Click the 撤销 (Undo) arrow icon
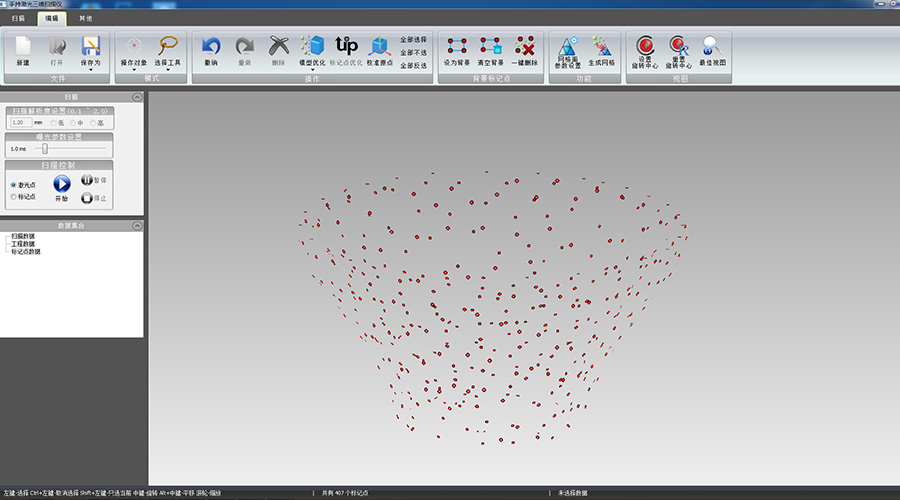The height and width of the screenshot is (500, 900). 211,46
